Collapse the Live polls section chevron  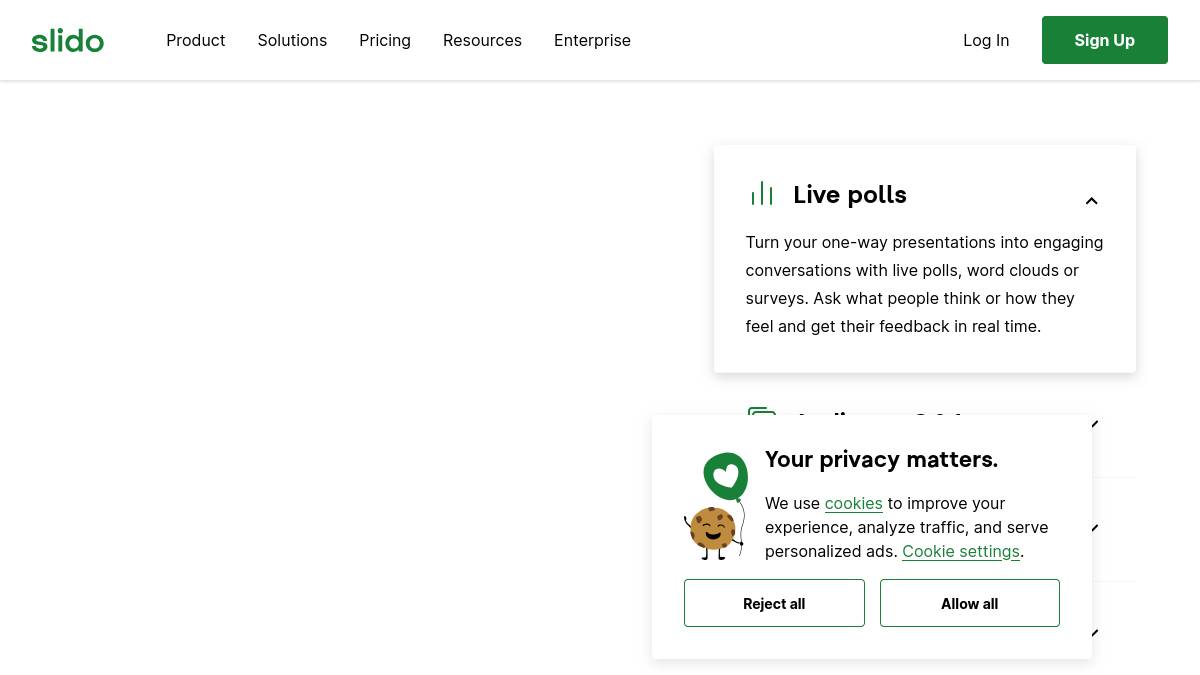[1091, 201]
